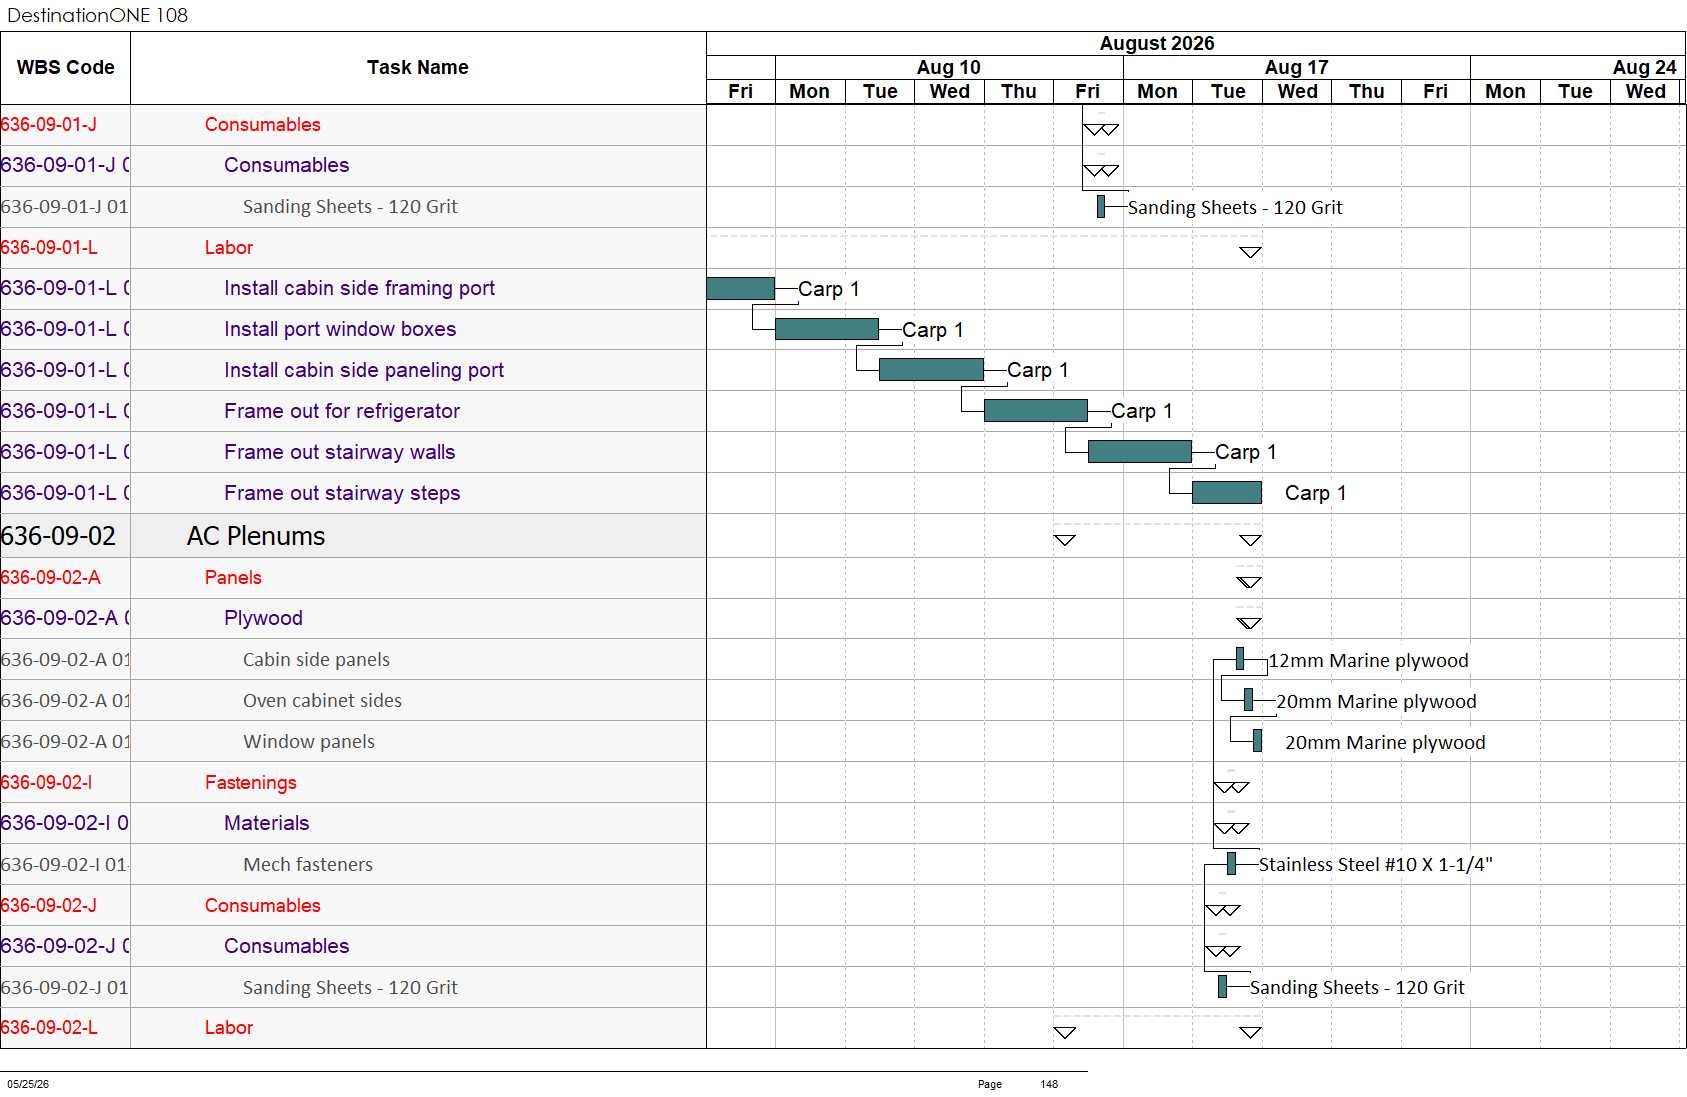Screen dimensions: 1687x1097
Task: Click WBS code 636-09-02-A
Action: click(50, 577)
